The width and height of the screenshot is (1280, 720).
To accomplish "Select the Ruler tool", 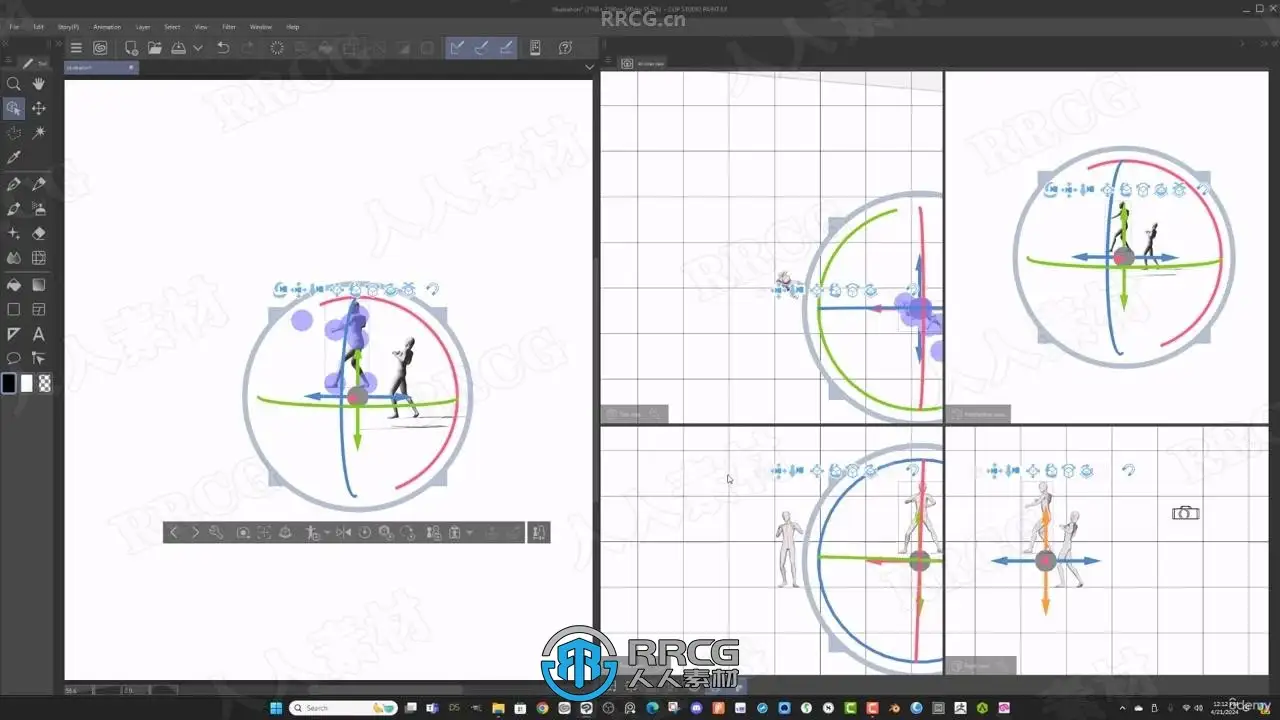I will coord(14,334).
